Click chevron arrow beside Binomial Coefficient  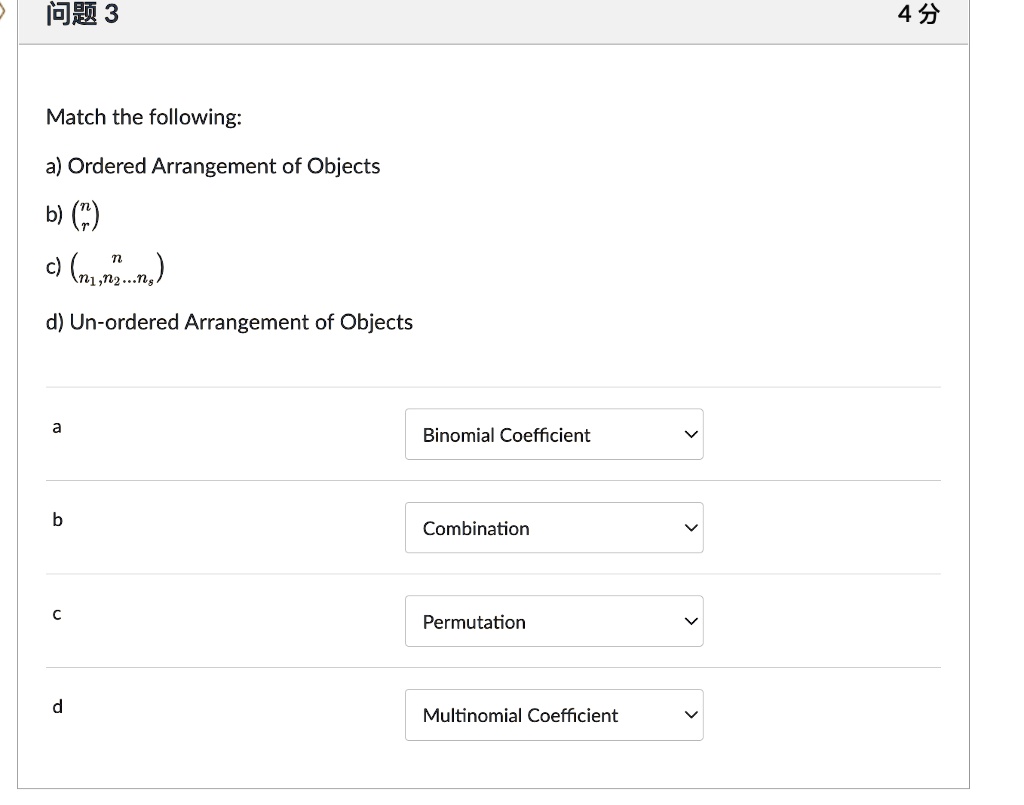click(x=687, y=435)
